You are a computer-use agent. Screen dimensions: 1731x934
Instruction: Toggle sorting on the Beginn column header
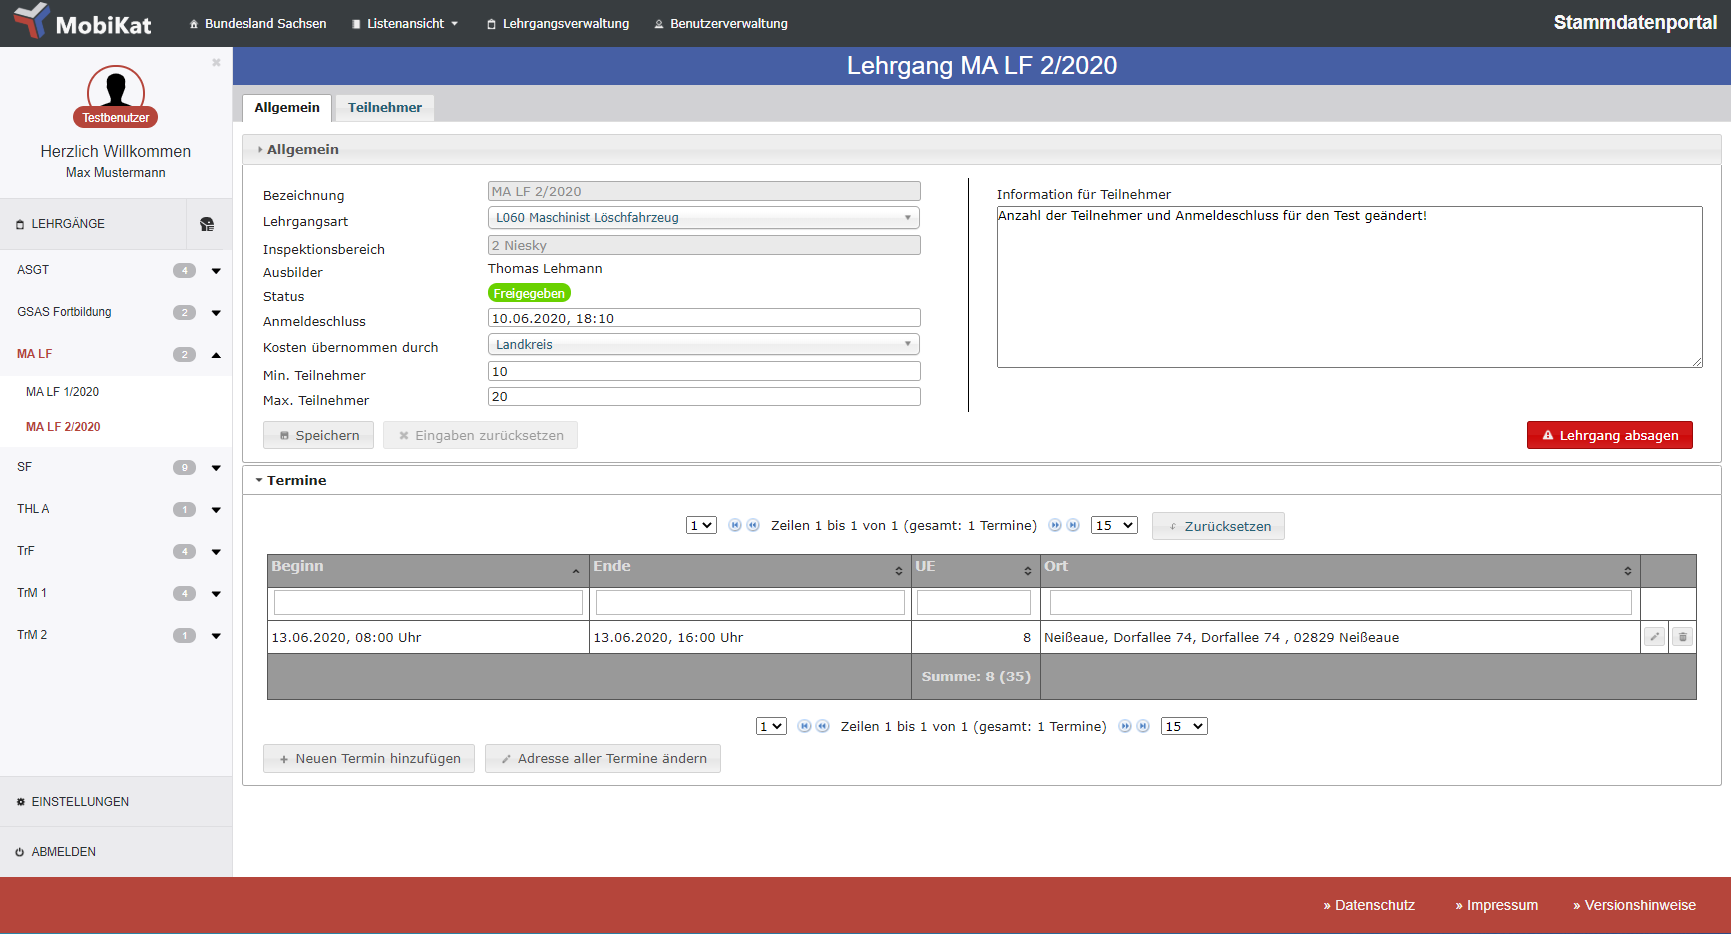pyautogui.click(x=428, y=567)
